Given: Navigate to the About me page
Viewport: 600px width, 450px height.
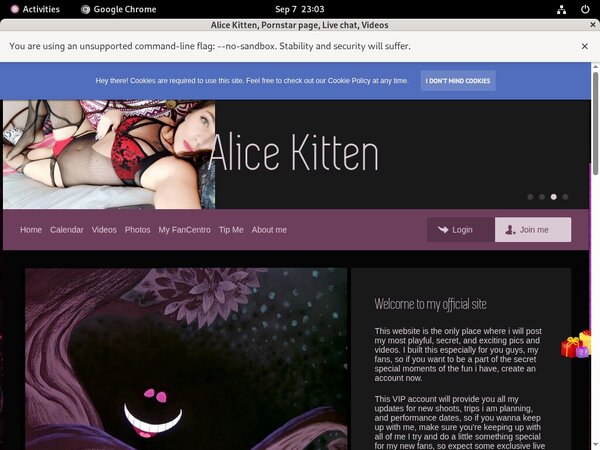Looking at the screenshot, I should point(269,230).
